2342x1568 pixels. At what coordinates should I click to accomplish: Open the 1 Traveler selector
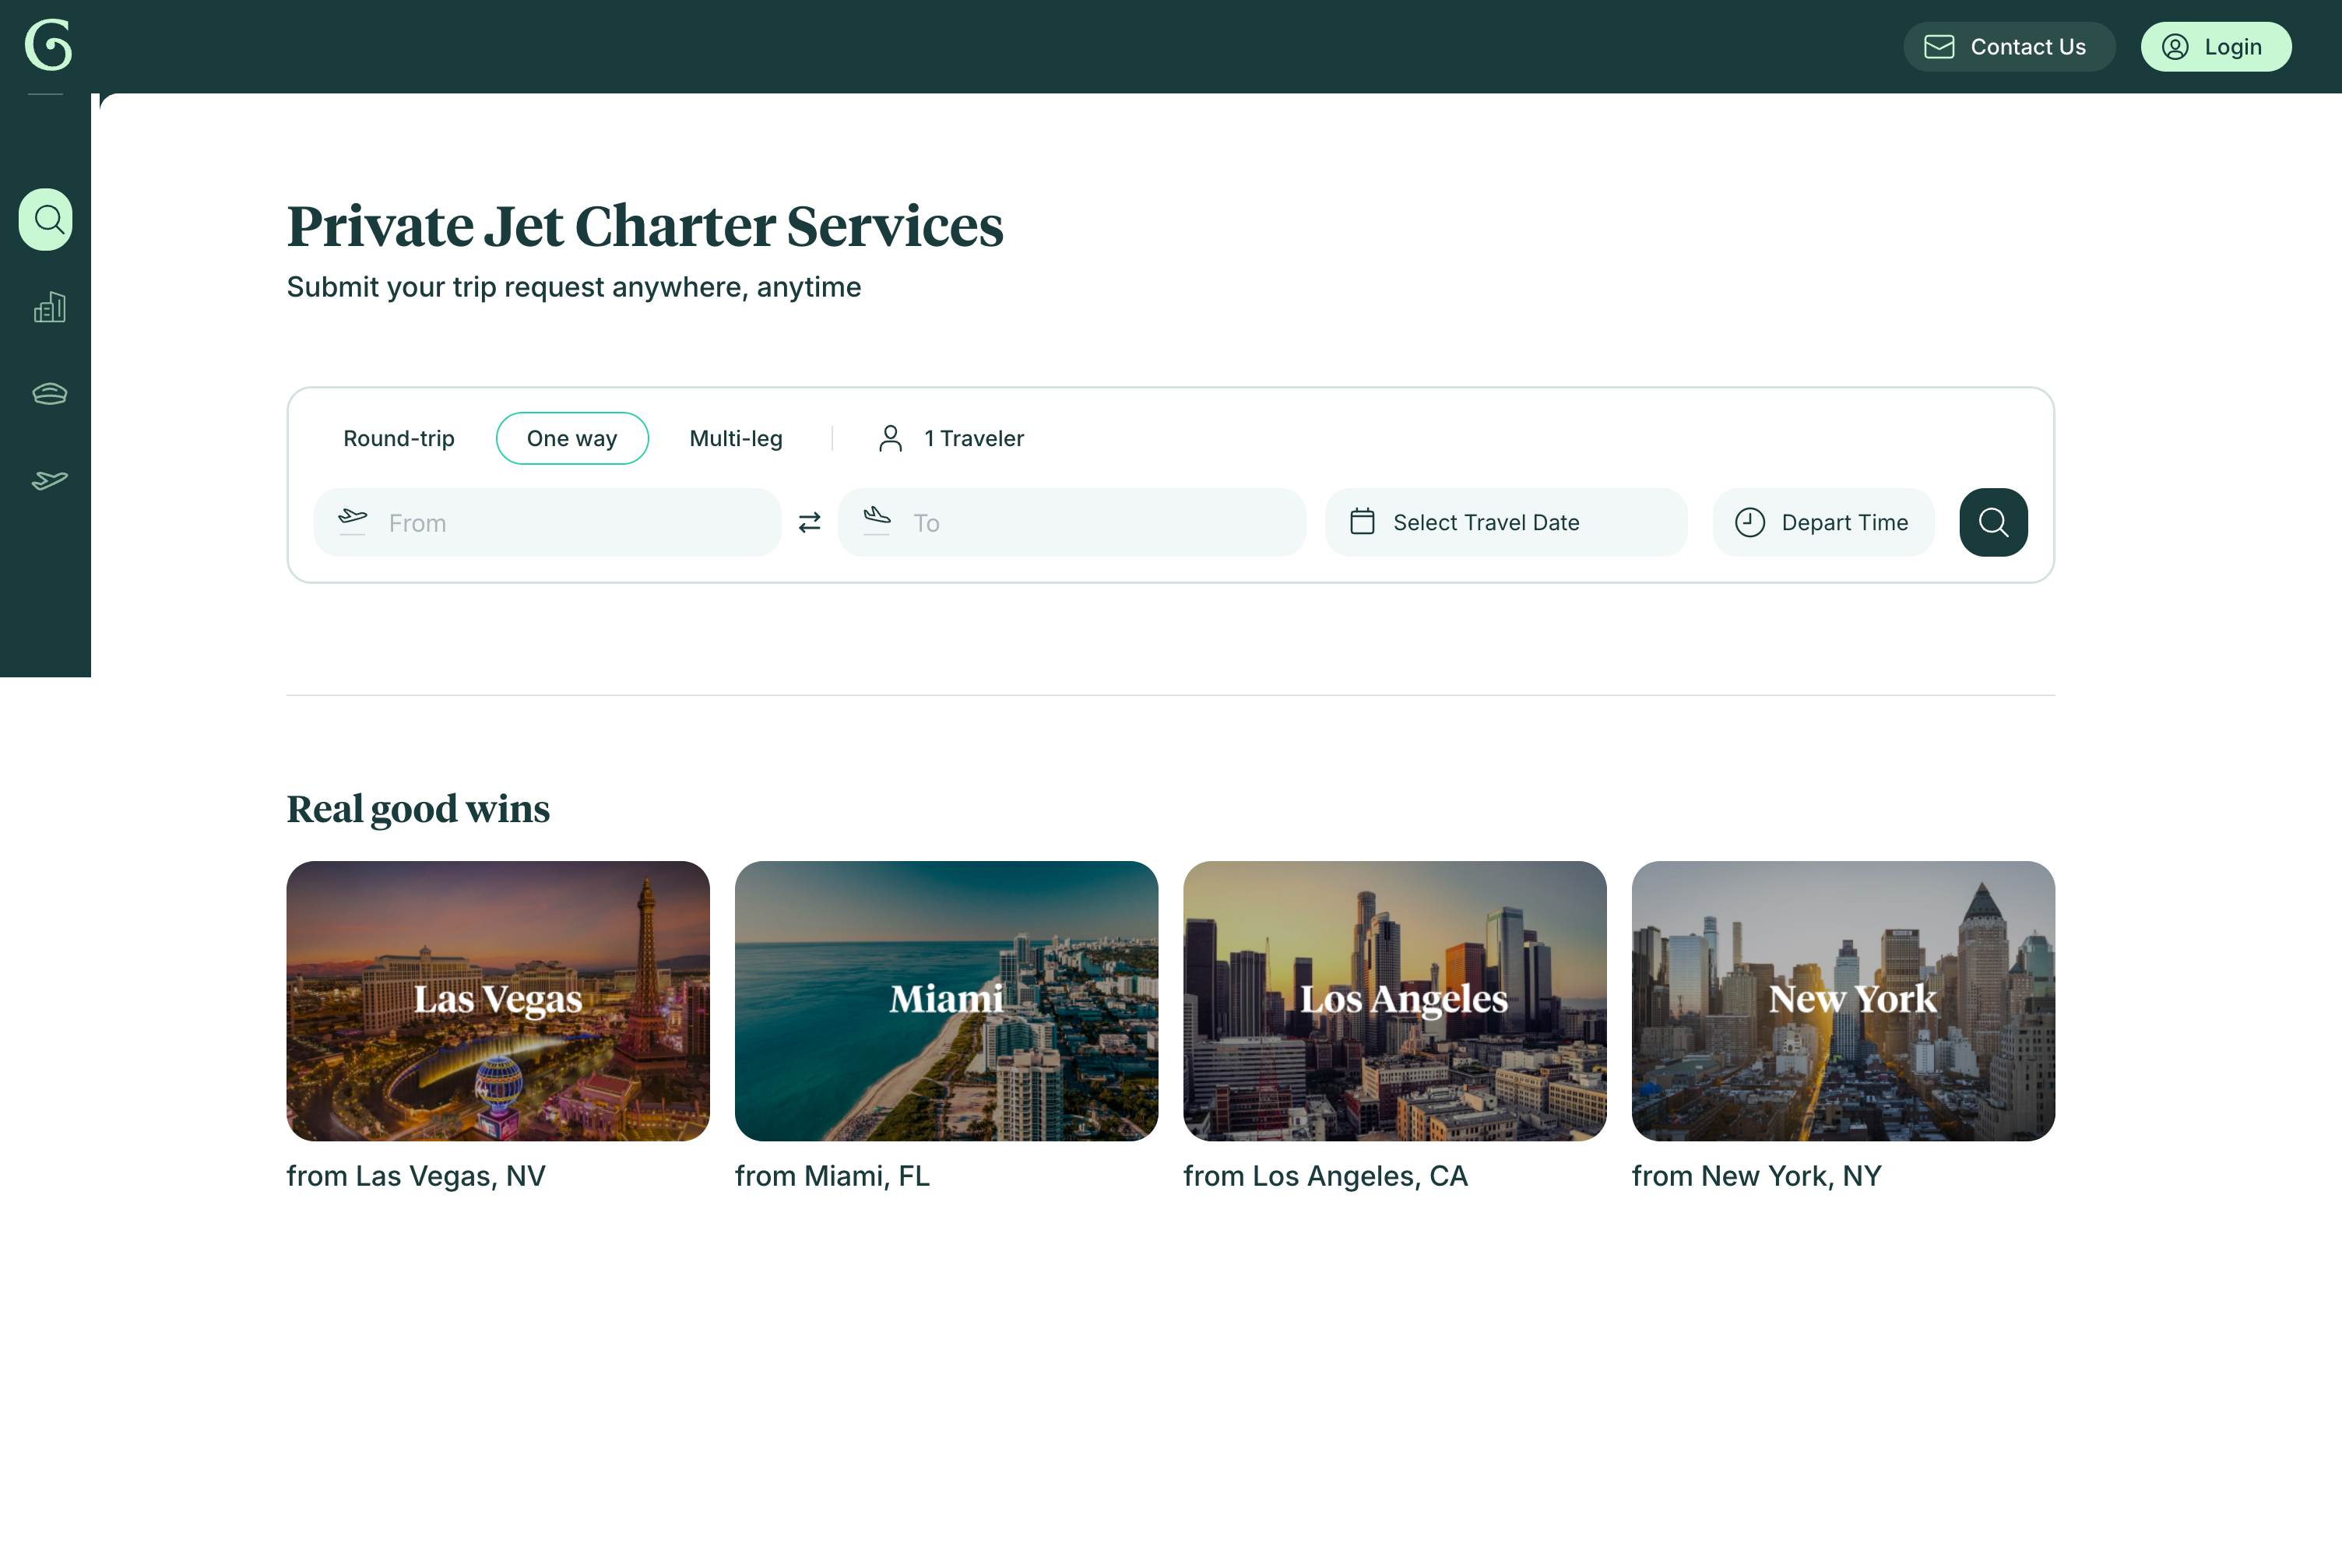tap(951, 438)
